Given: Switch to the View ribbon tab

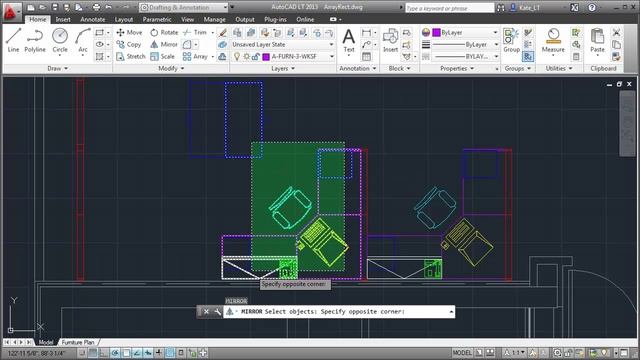Looking at the screenshot, I should click(187, 19).
